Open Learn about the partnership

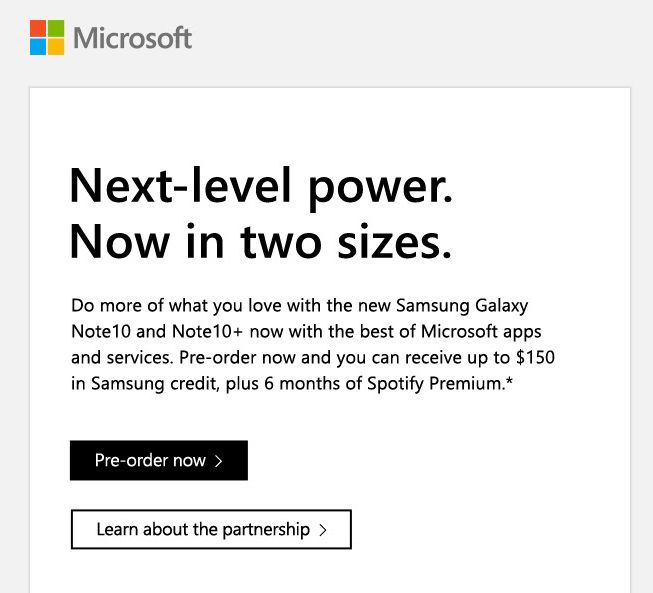point(211,529)
